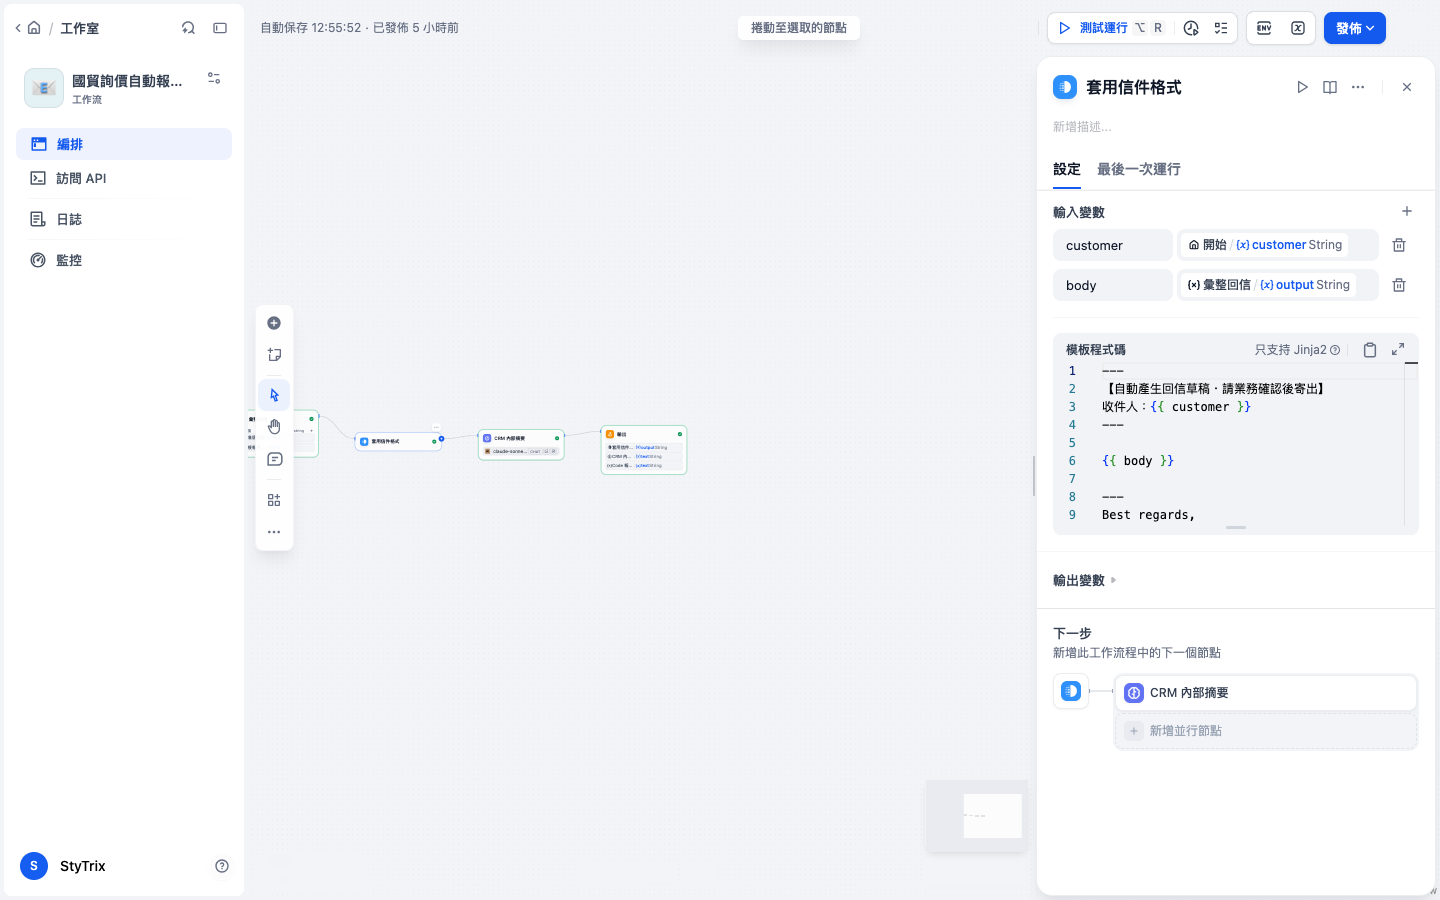Open the 彙整回信 / output variable selector
This screenshot has height=900, width=1440.
pos(1278,285)
